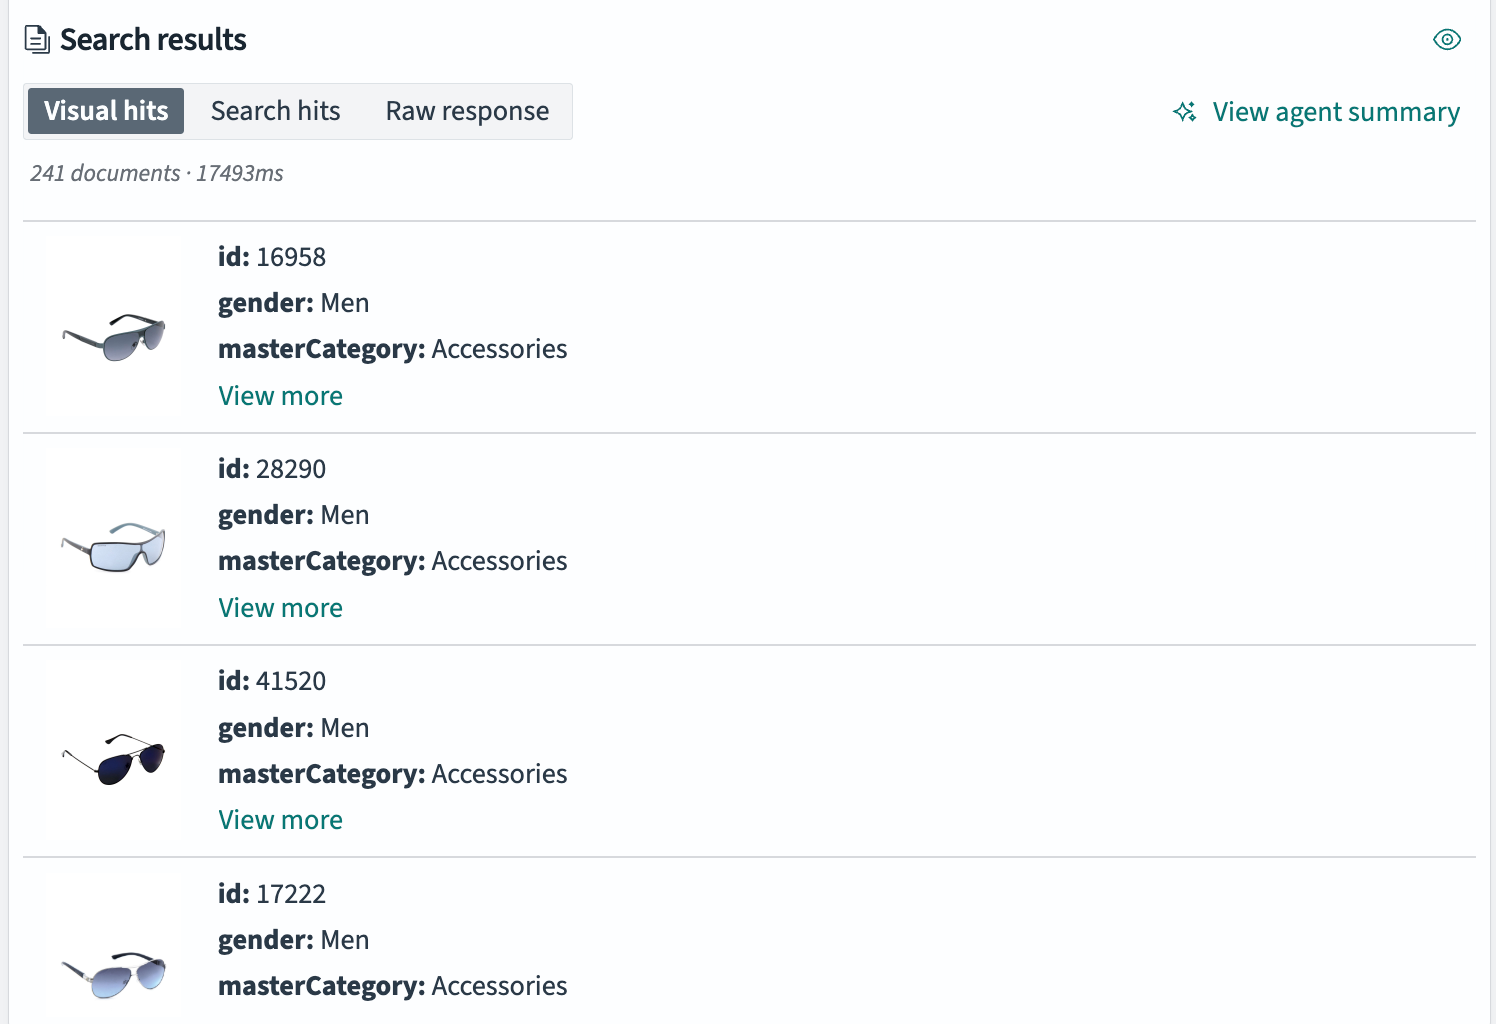Click the 241 documents count text
This screenshot has width=1496, height=1024.
[105, 173]
